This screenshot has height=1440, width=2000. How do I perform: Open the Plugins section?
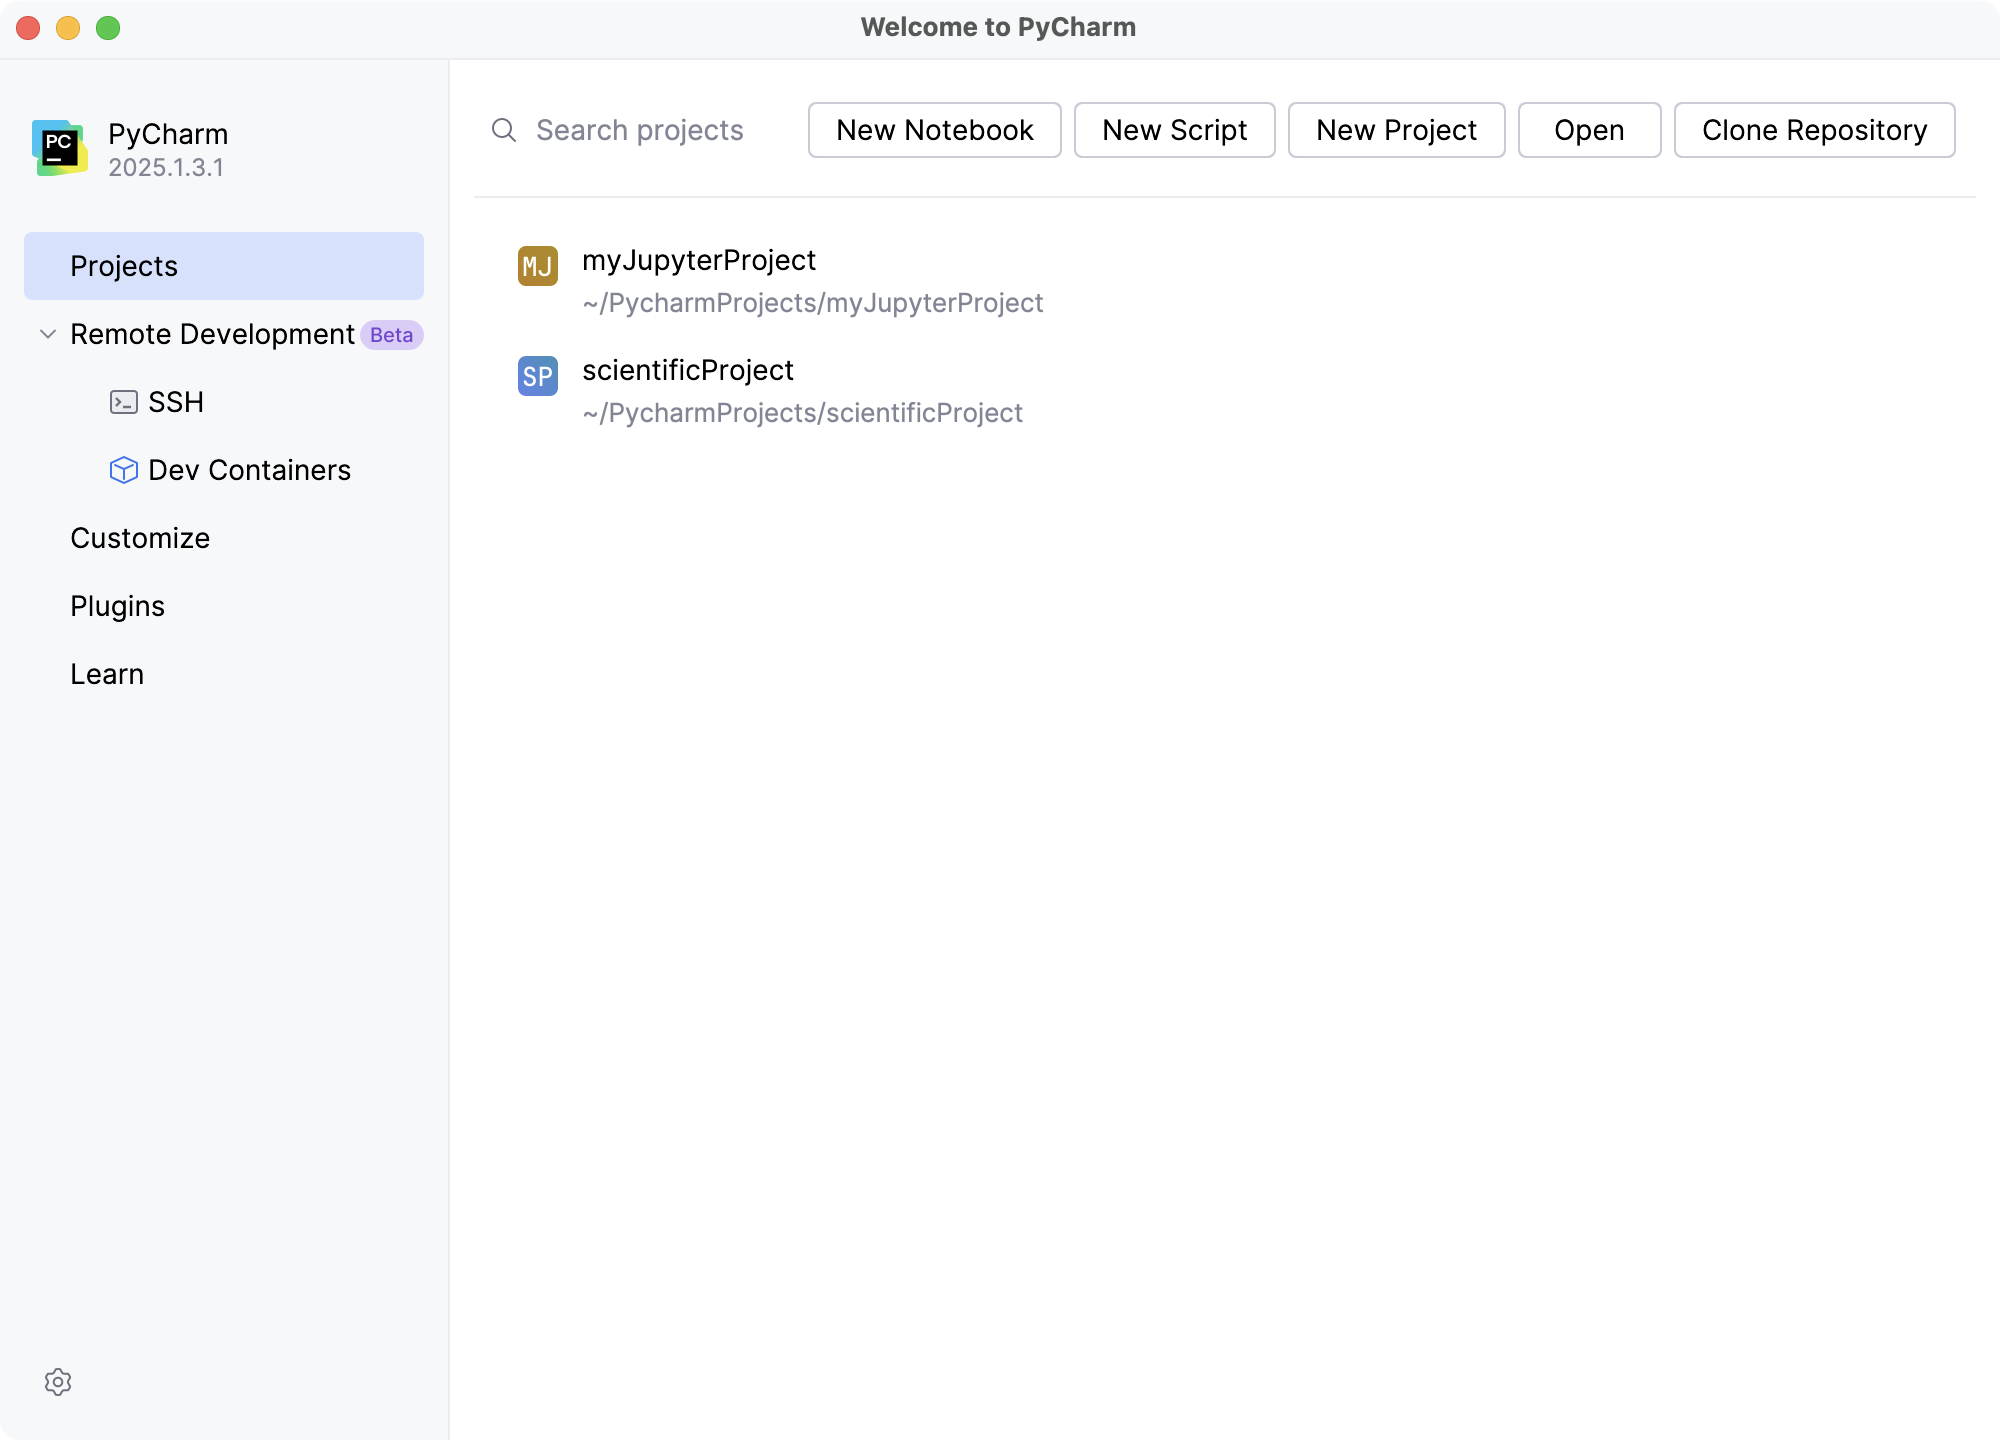point(117,606)
